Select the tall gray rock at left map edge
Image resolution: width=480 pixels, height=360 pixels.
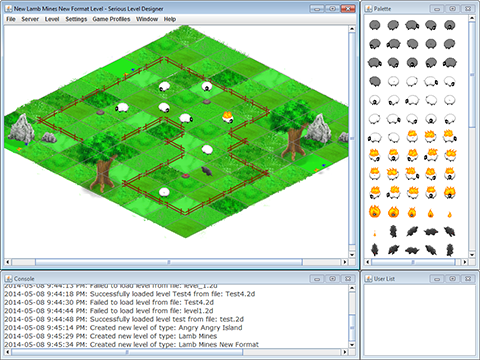pos(22,128)
